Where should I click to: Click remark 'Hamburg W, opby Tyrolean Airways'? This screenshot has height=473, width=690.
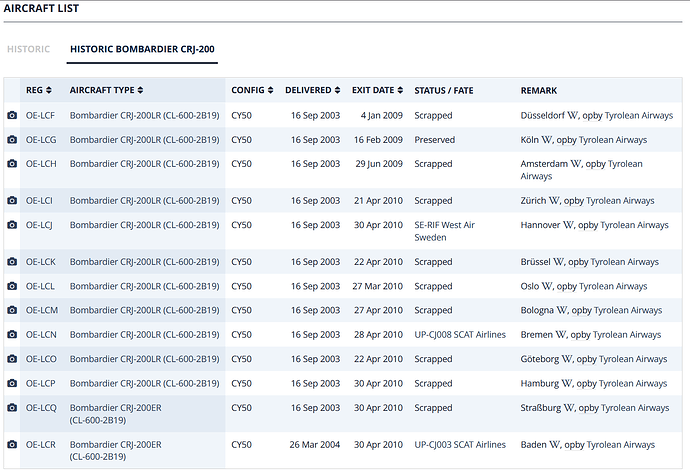(x=594, y=383)
